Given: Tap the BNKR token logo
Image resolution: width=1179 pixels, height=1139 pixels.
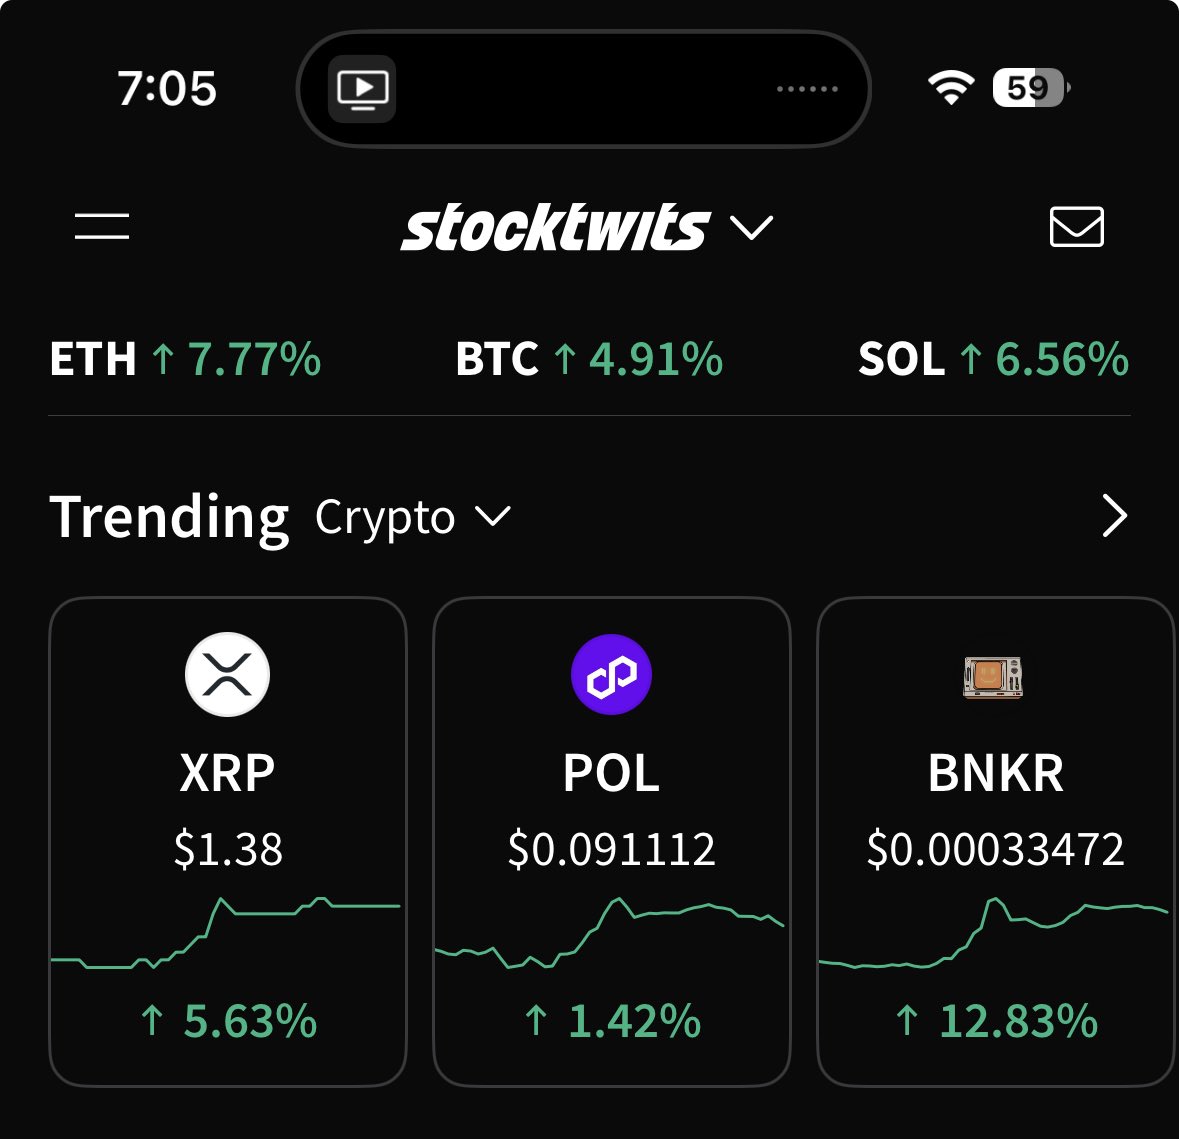Looking at the screenshot, I should pos(993,677).
